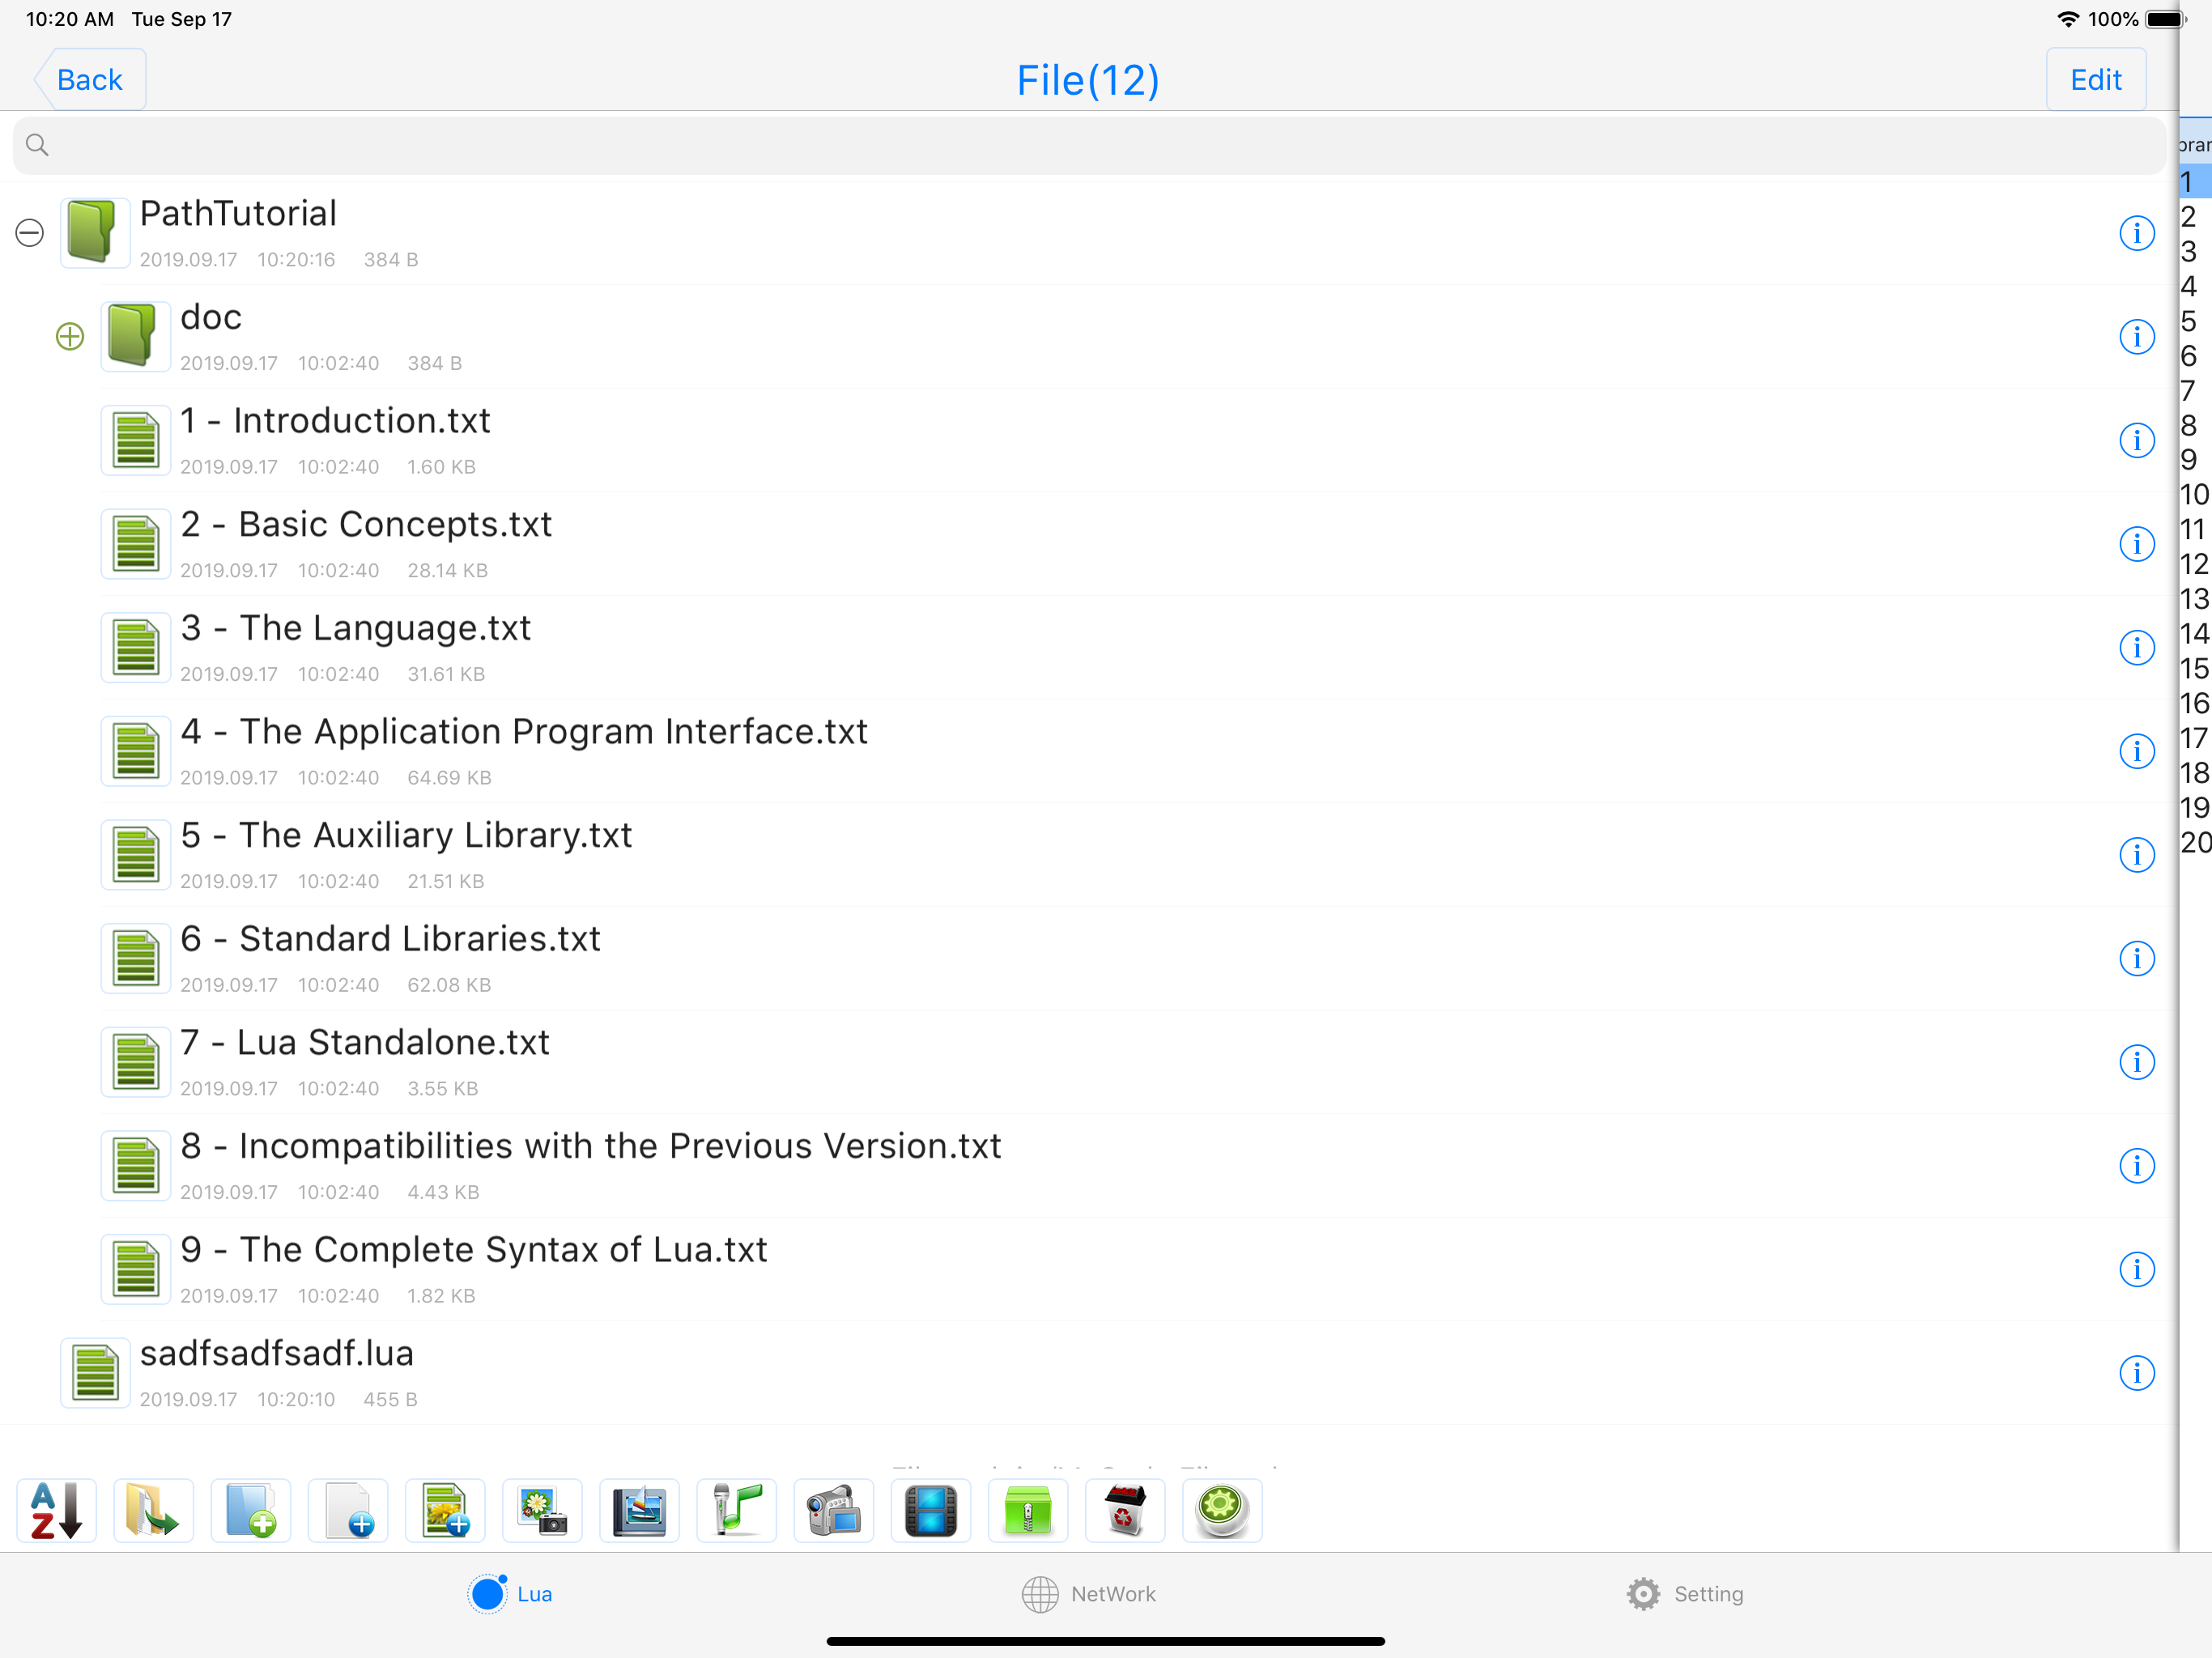The image size is (2212, 1658).
Task: Show info for 3 - The Language.txt
Action: click(x=2136, y=648)
